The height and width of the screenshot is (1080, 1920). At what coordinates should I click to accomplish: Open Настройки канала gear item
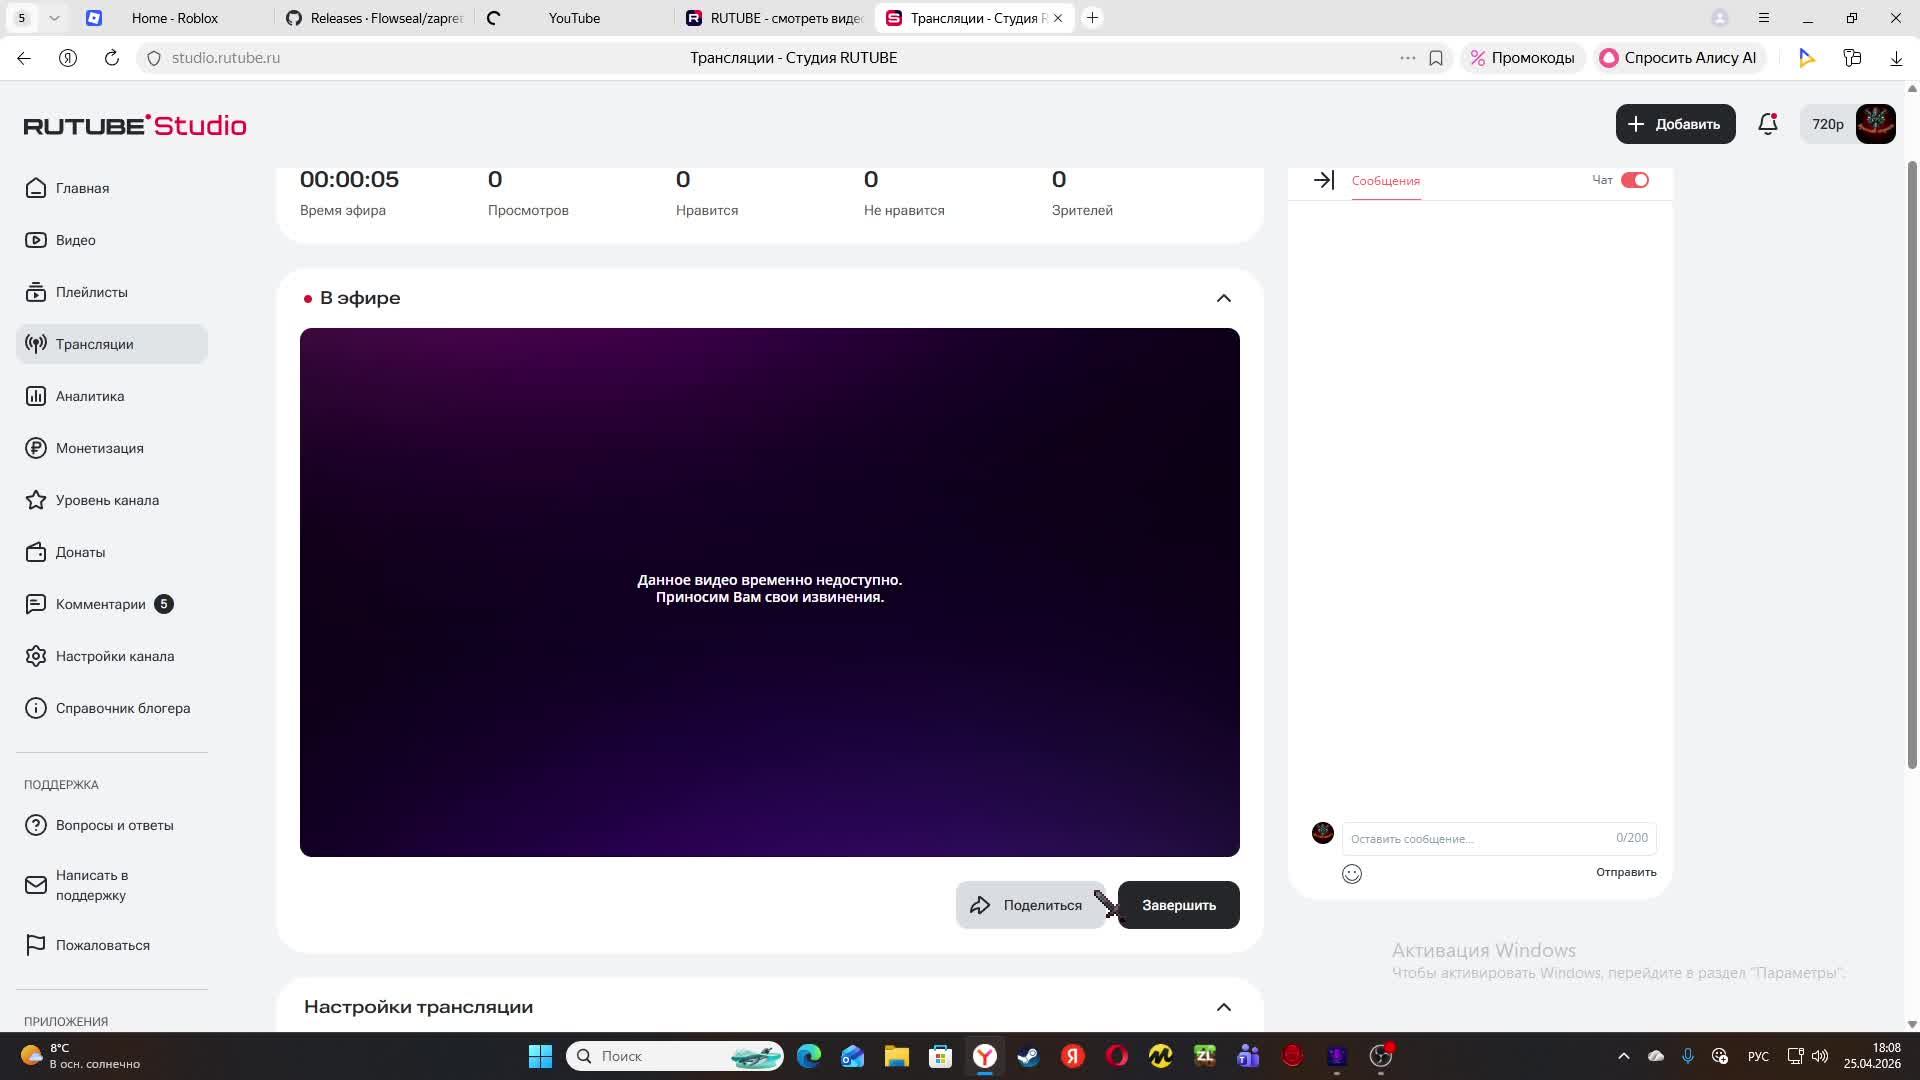114,656
